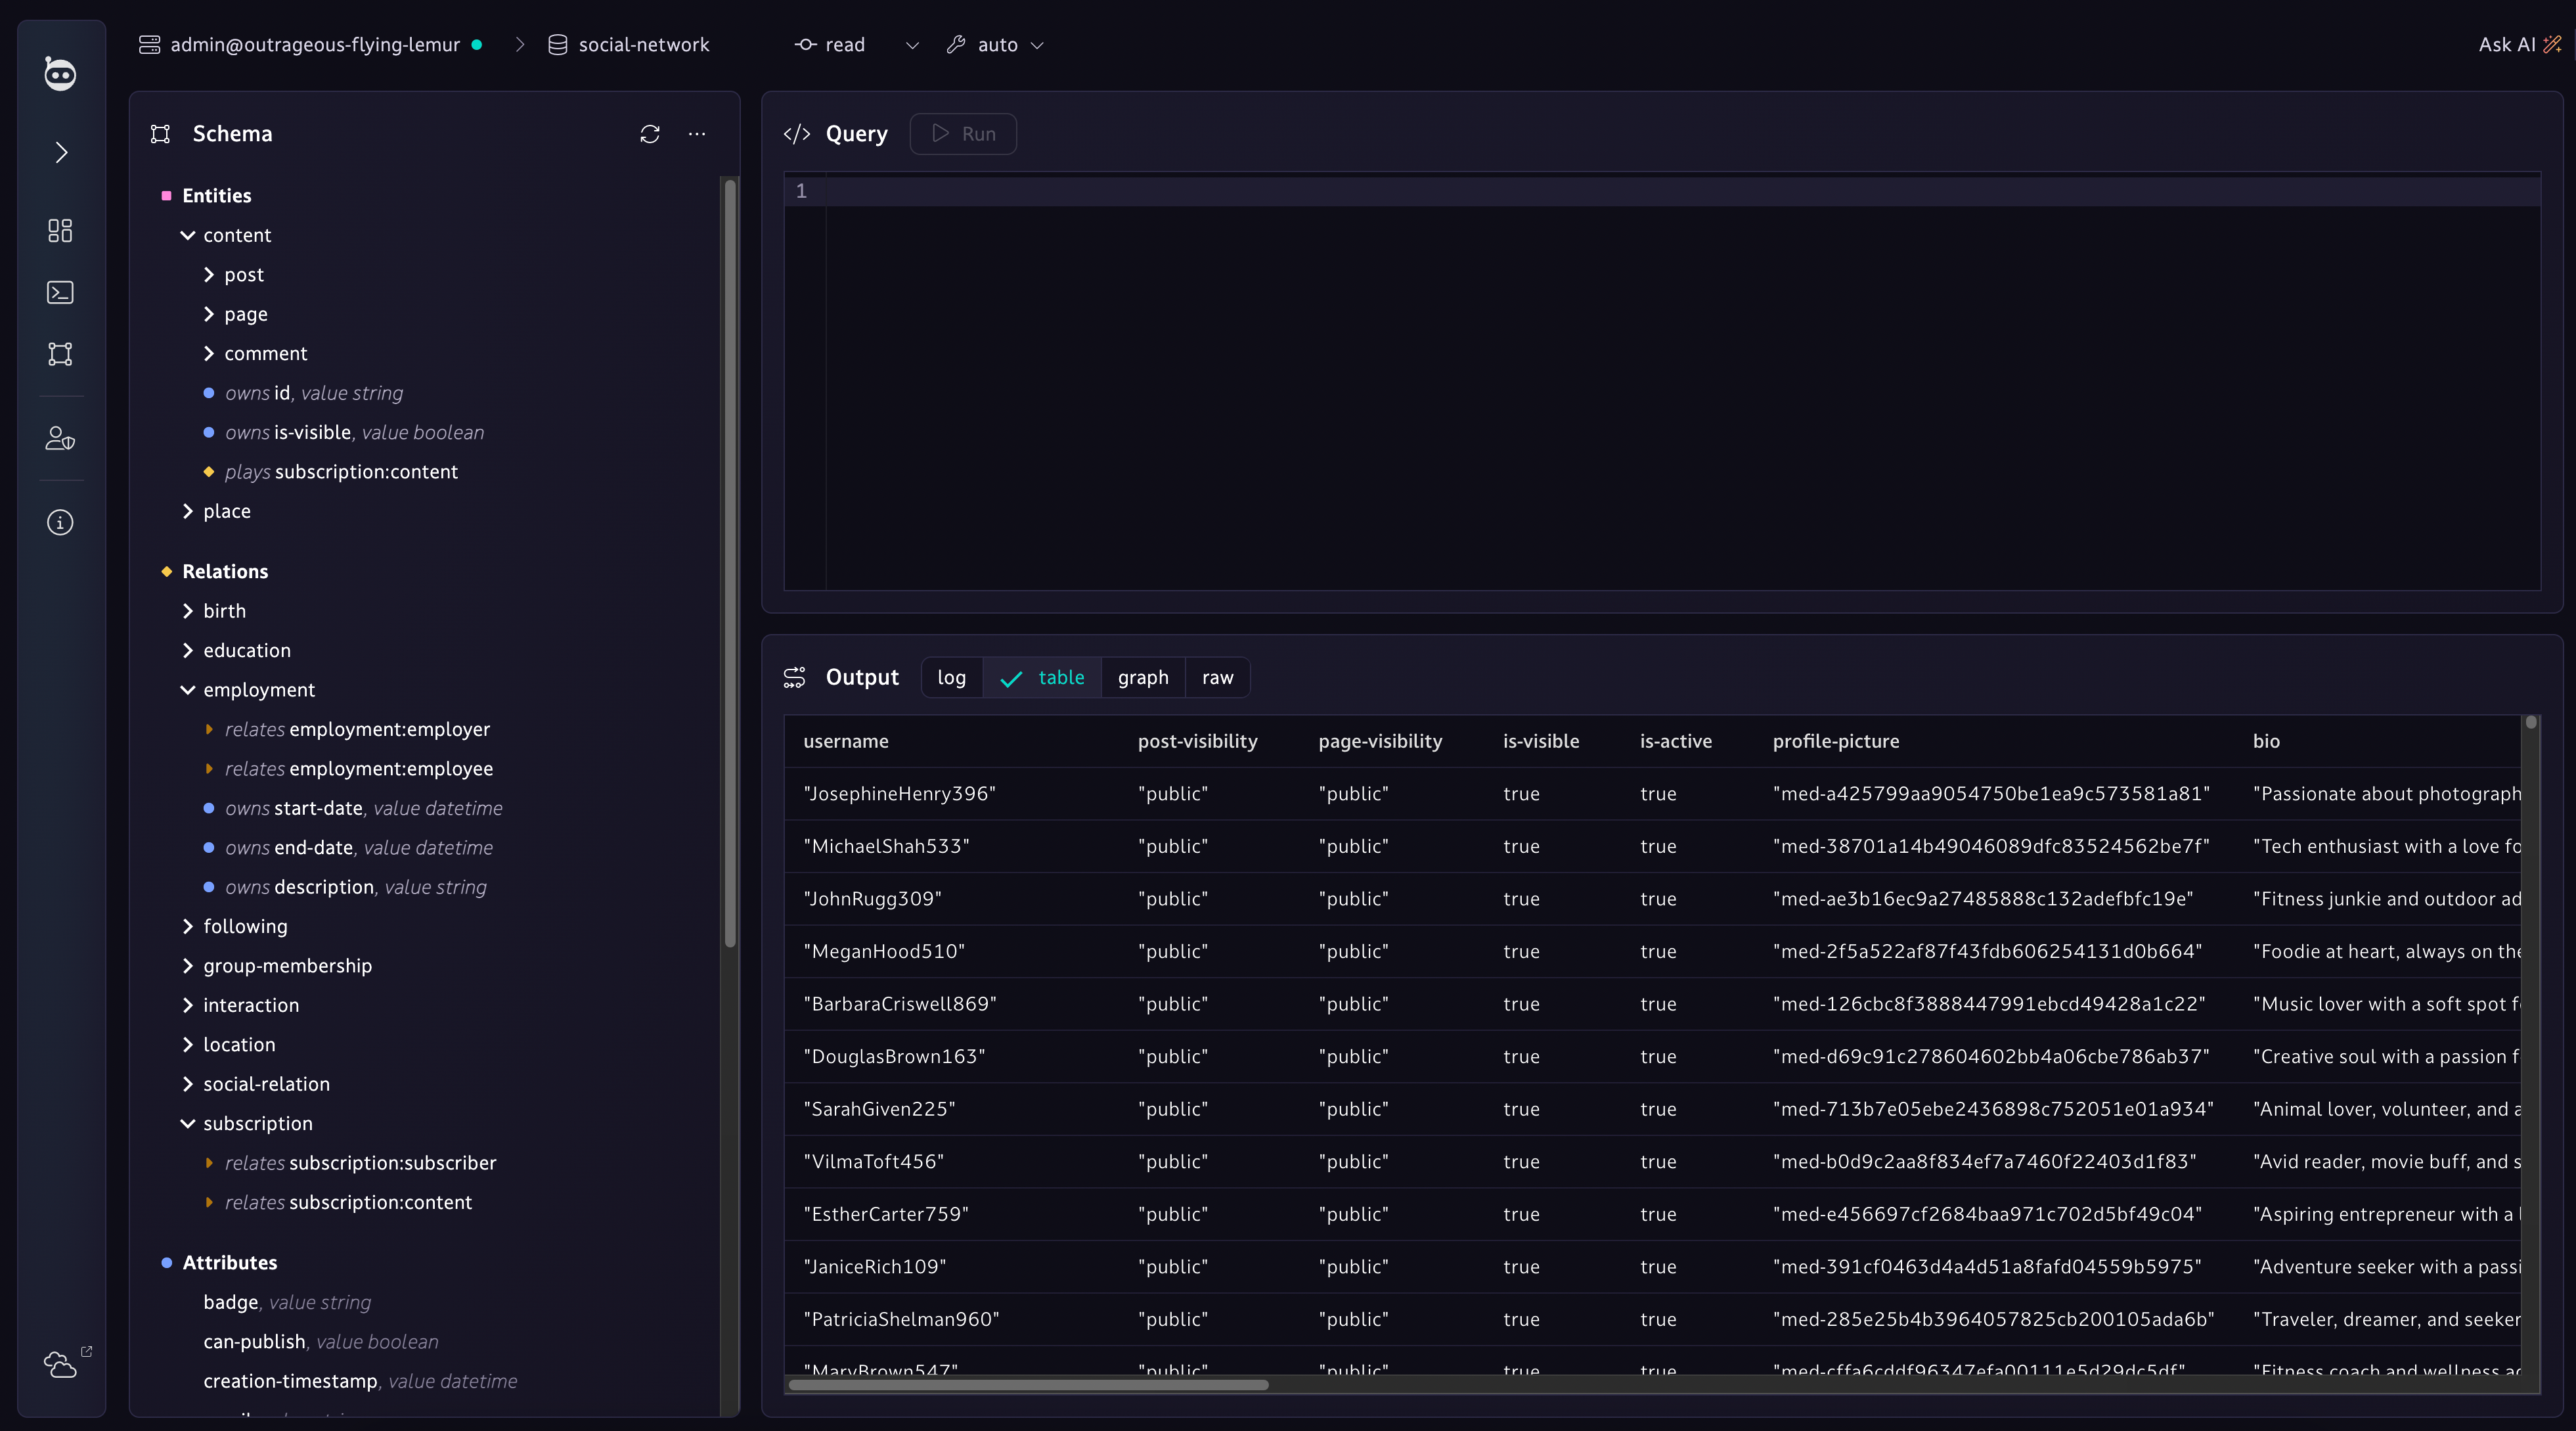Collapse the subscription relation
This screenshot has height=1431, width=2576.
pos(187,1123)
